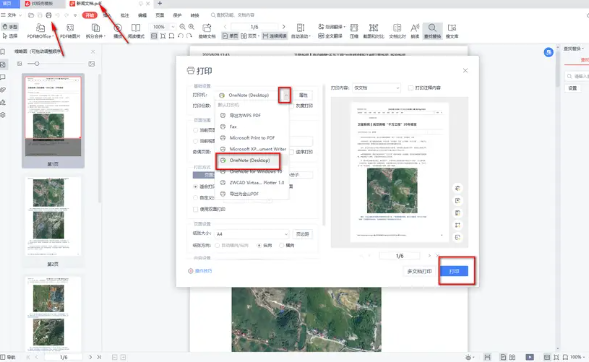Switch to 阅读模式 reading mode
This screenshot has width=589, height=362.
(136, 31)
